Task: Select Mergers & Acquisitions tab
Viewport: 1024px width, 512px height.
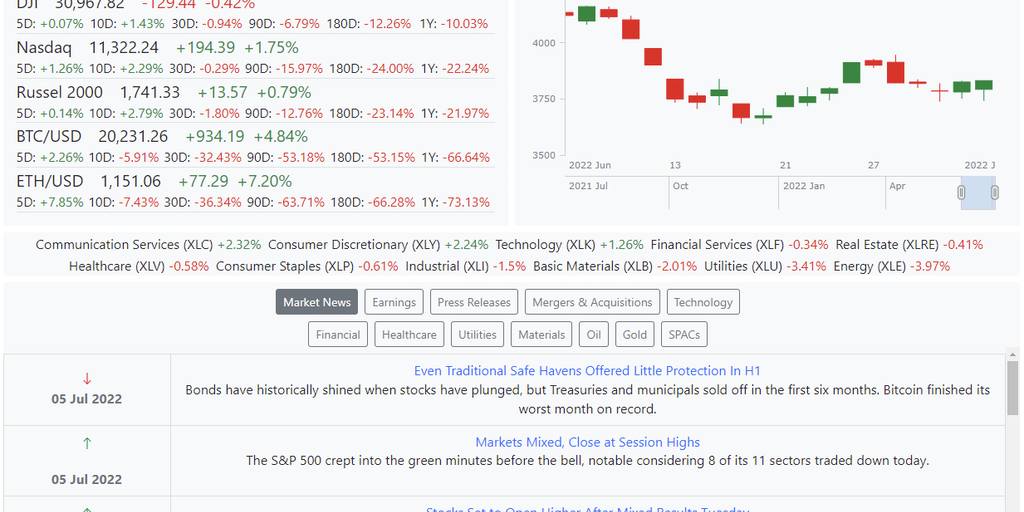Action: click(x=592, y=302)
